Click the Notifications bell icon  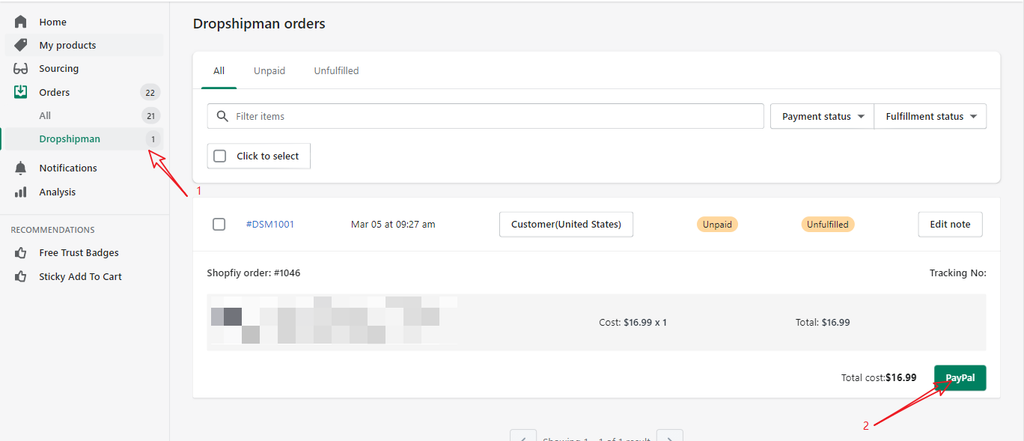(x=20, y=168)
